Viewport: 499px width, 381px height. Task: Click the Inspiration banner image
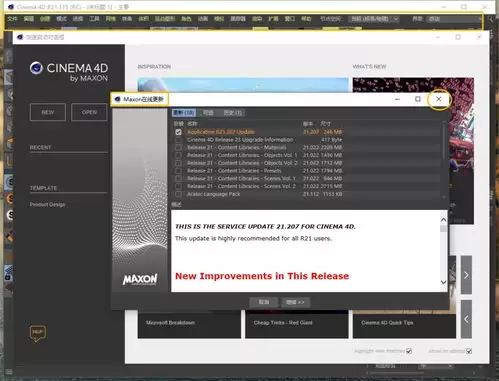click(243, 85)
